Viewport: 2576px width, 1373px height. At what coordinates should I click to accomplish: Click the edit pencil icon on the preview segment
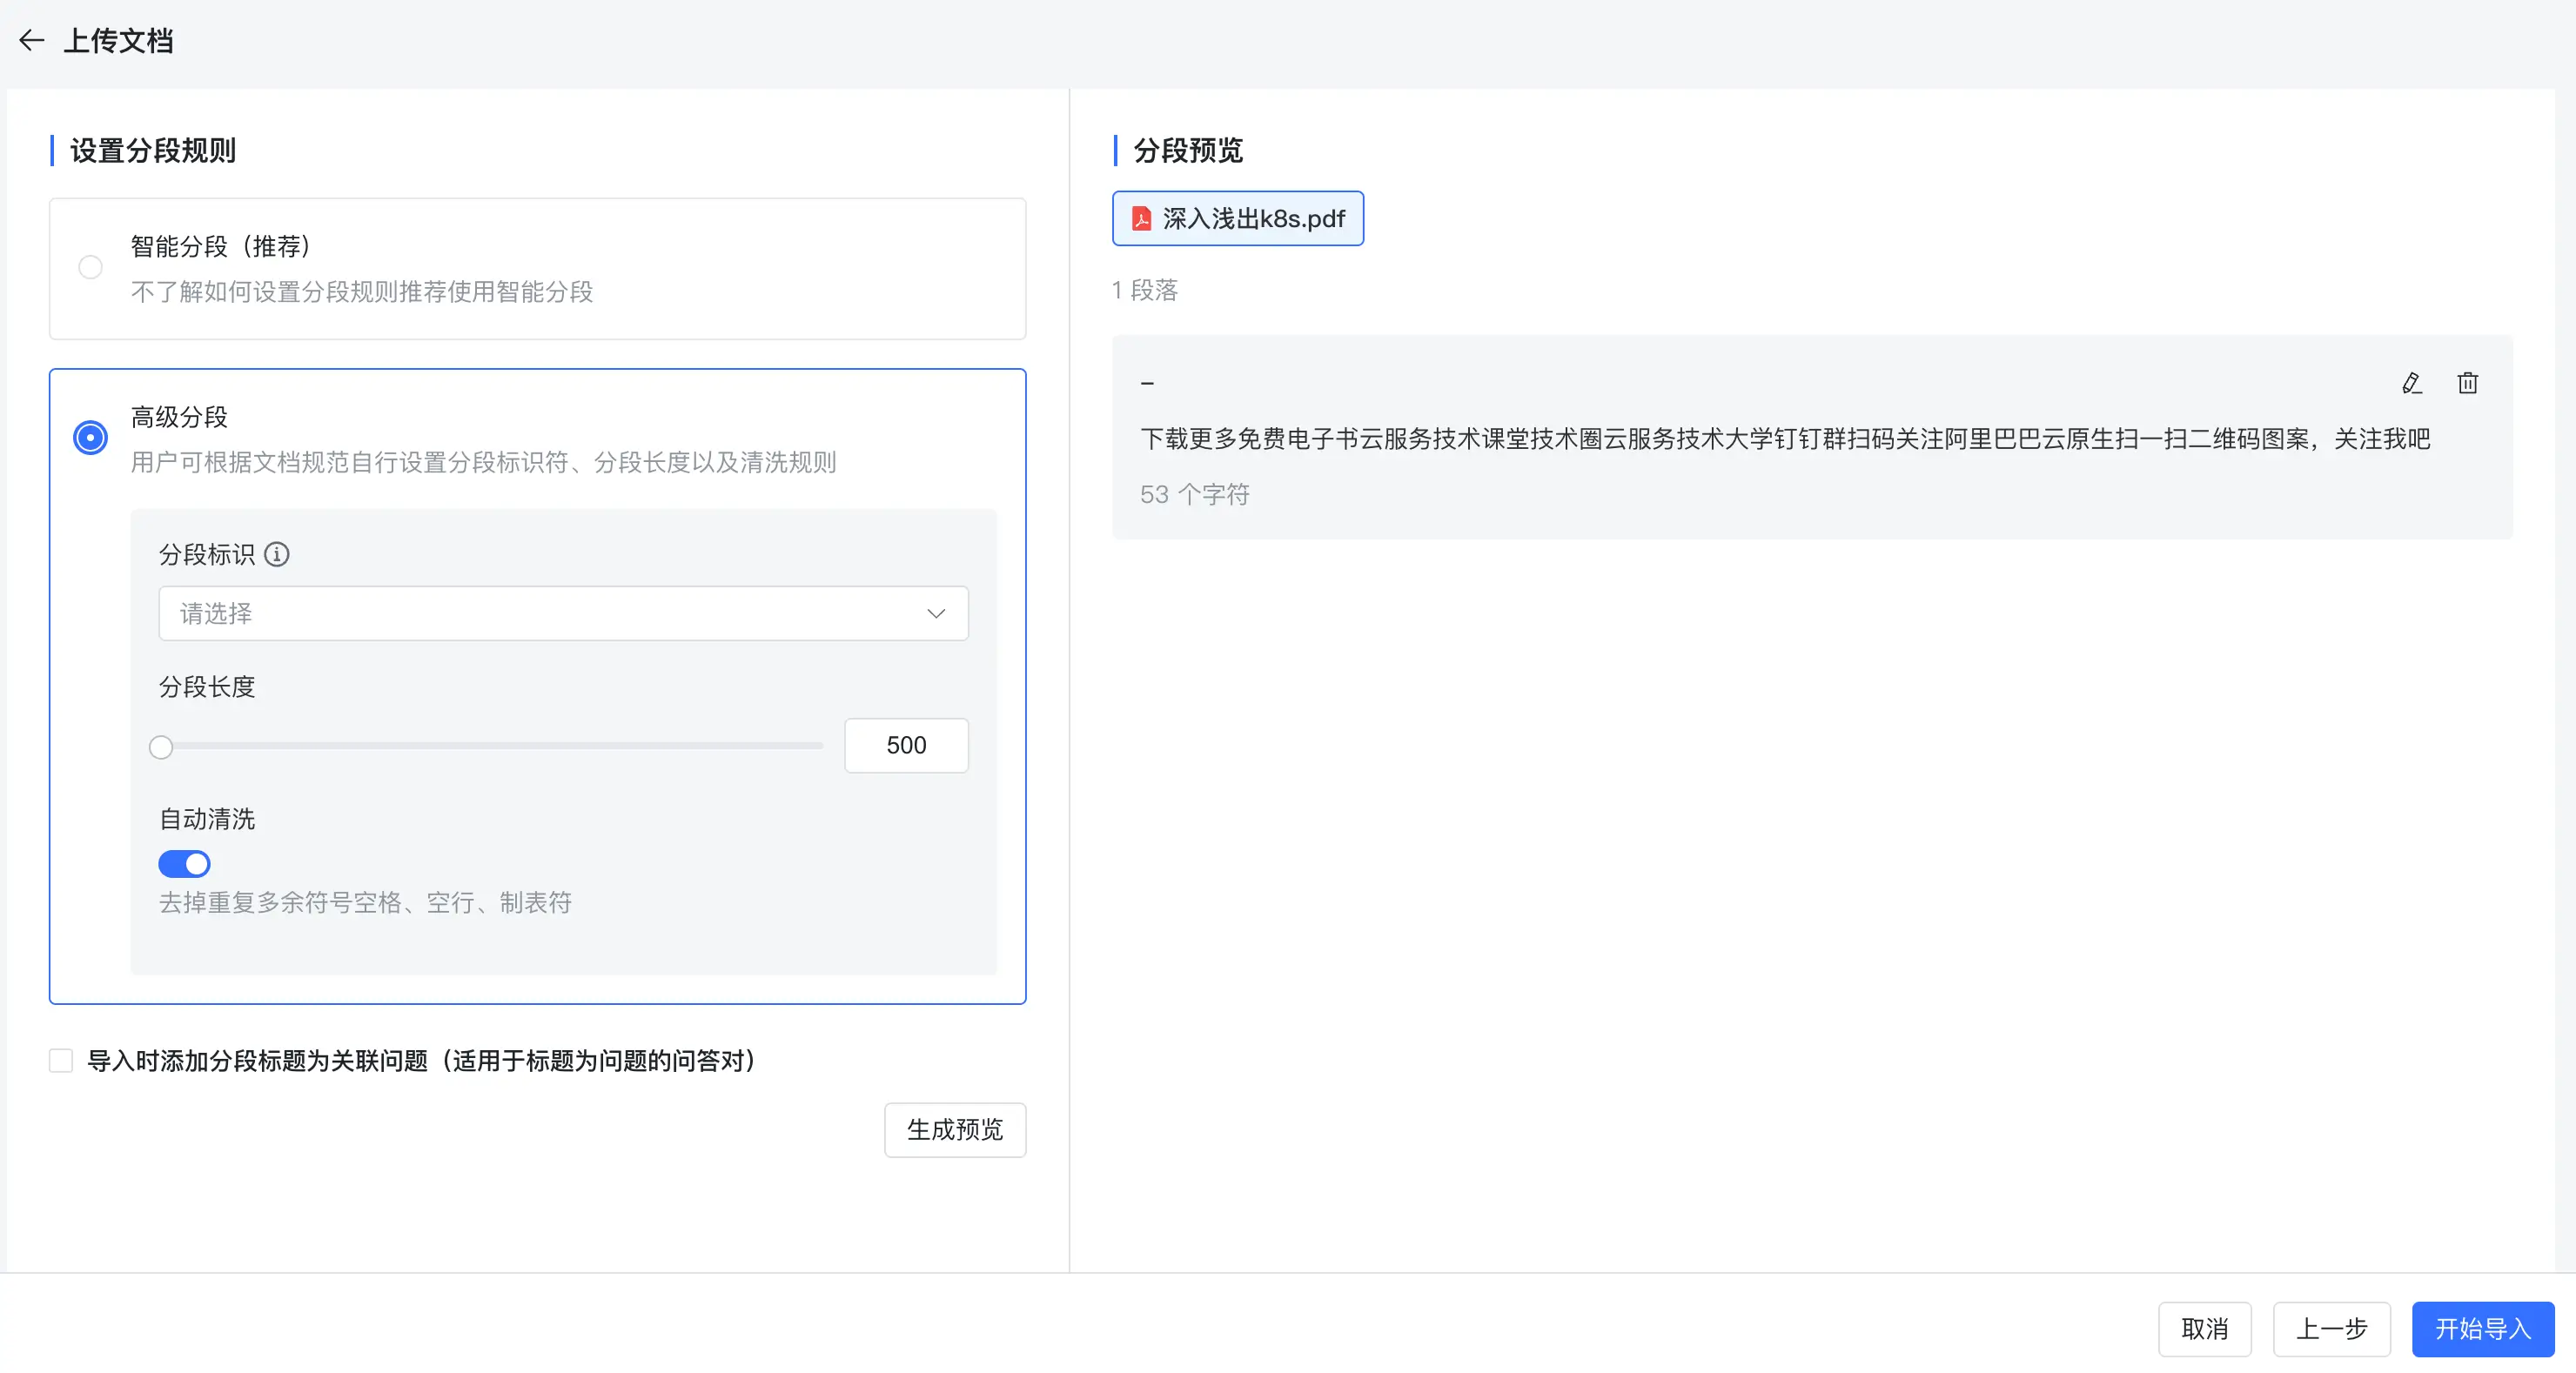click(2411, 383)
